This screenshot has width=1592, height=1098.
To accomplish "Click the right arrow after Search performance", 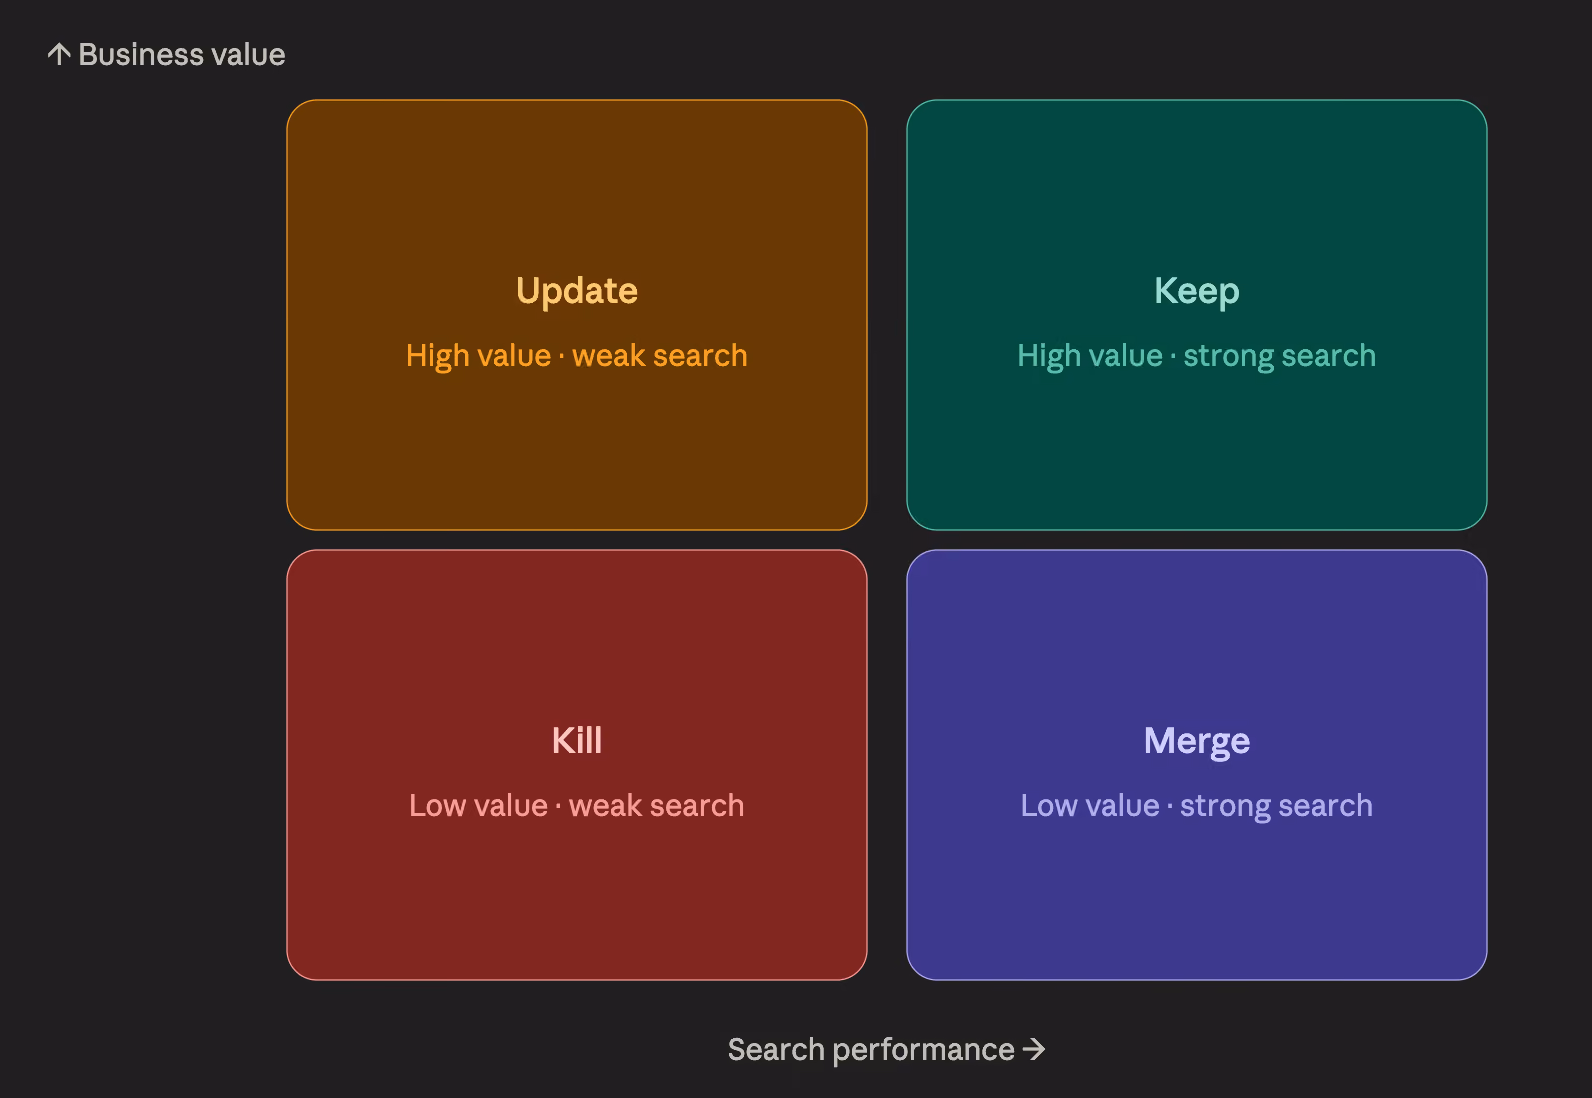I will click(x=1034, y=1049).
